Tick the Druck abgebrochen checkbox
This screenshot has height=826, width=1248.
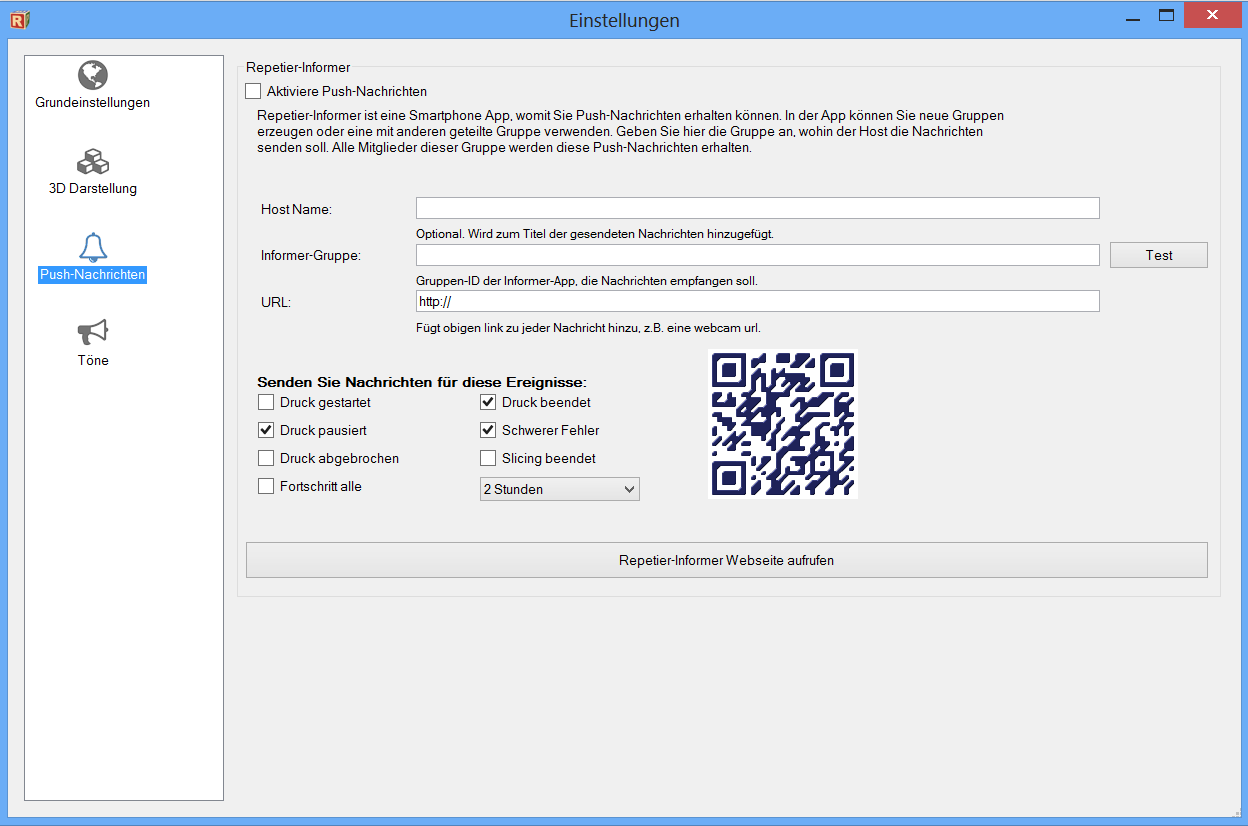(x=266, y=459)
